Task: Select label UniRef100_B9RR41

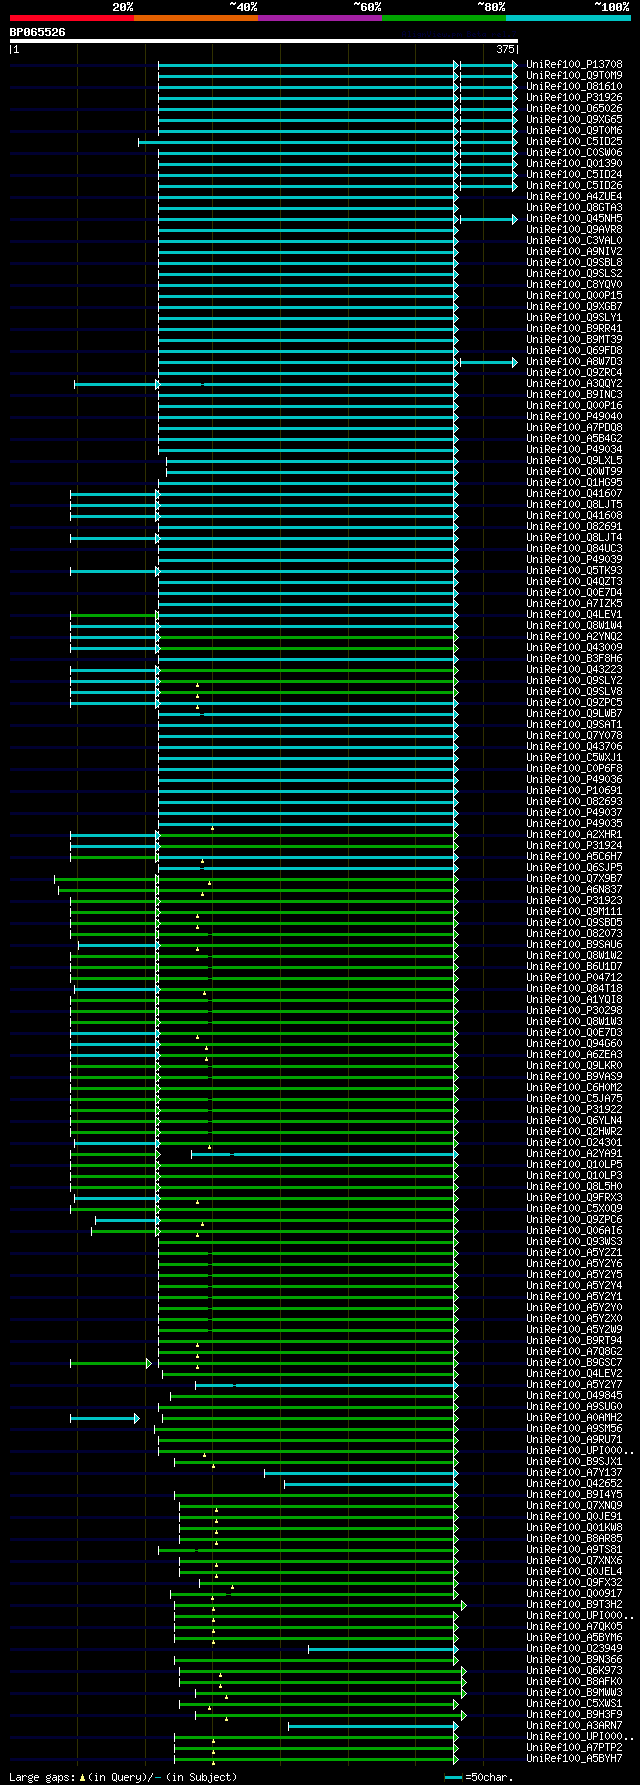Action: (574, 329)
